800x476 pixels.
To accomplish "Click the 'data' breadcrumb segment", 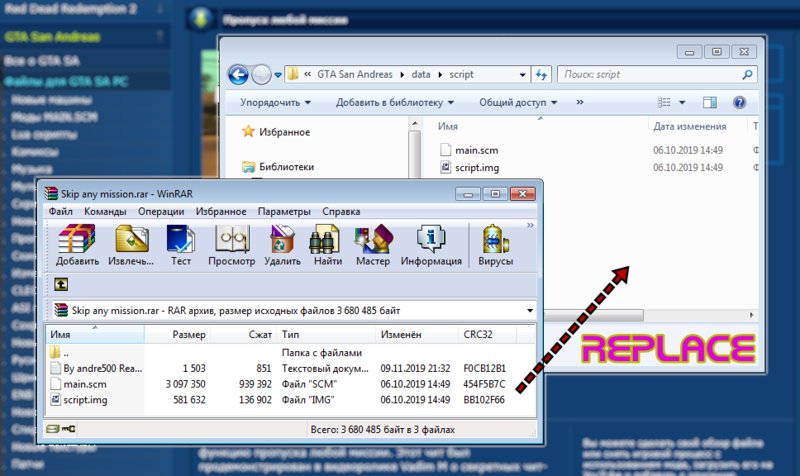I will (421, 74).
